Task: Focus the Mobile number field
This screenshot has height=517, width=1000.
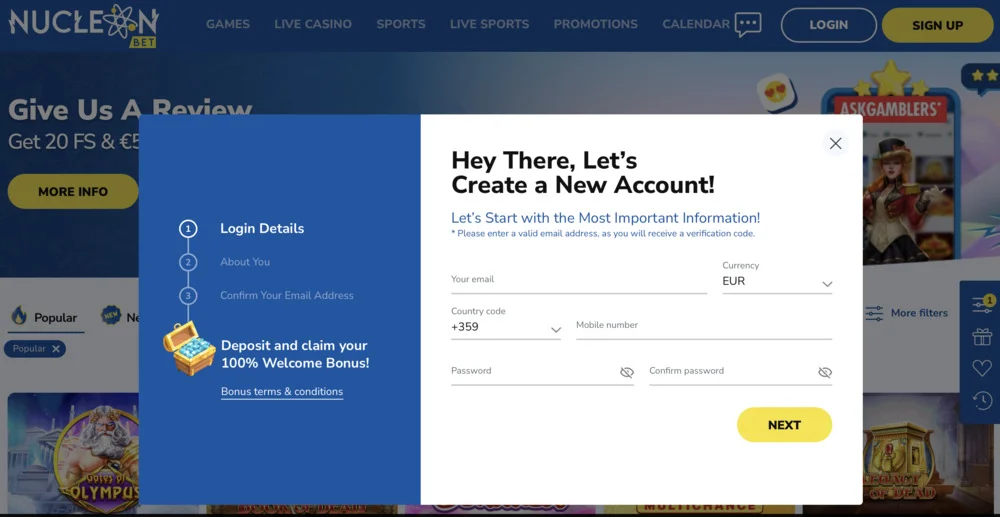Action: point(704,326)
